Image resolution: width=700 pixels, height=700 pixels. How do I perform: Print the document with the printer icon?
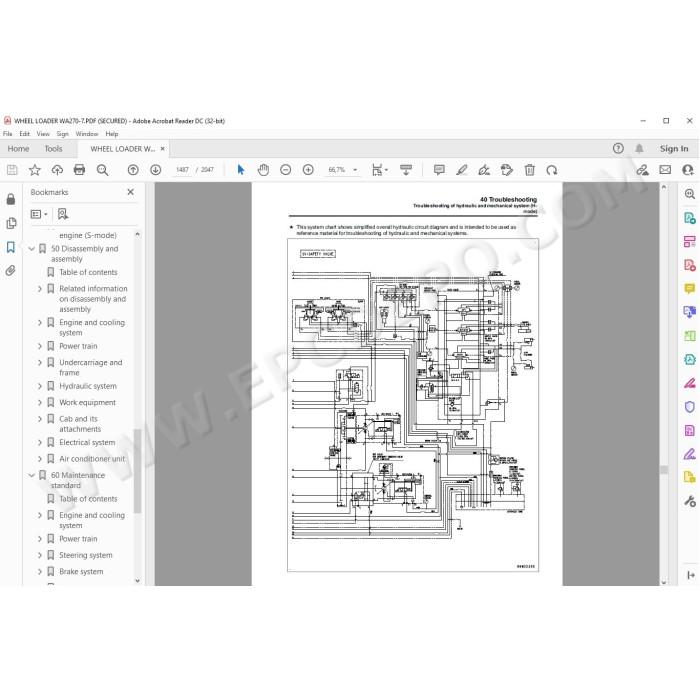79,170
